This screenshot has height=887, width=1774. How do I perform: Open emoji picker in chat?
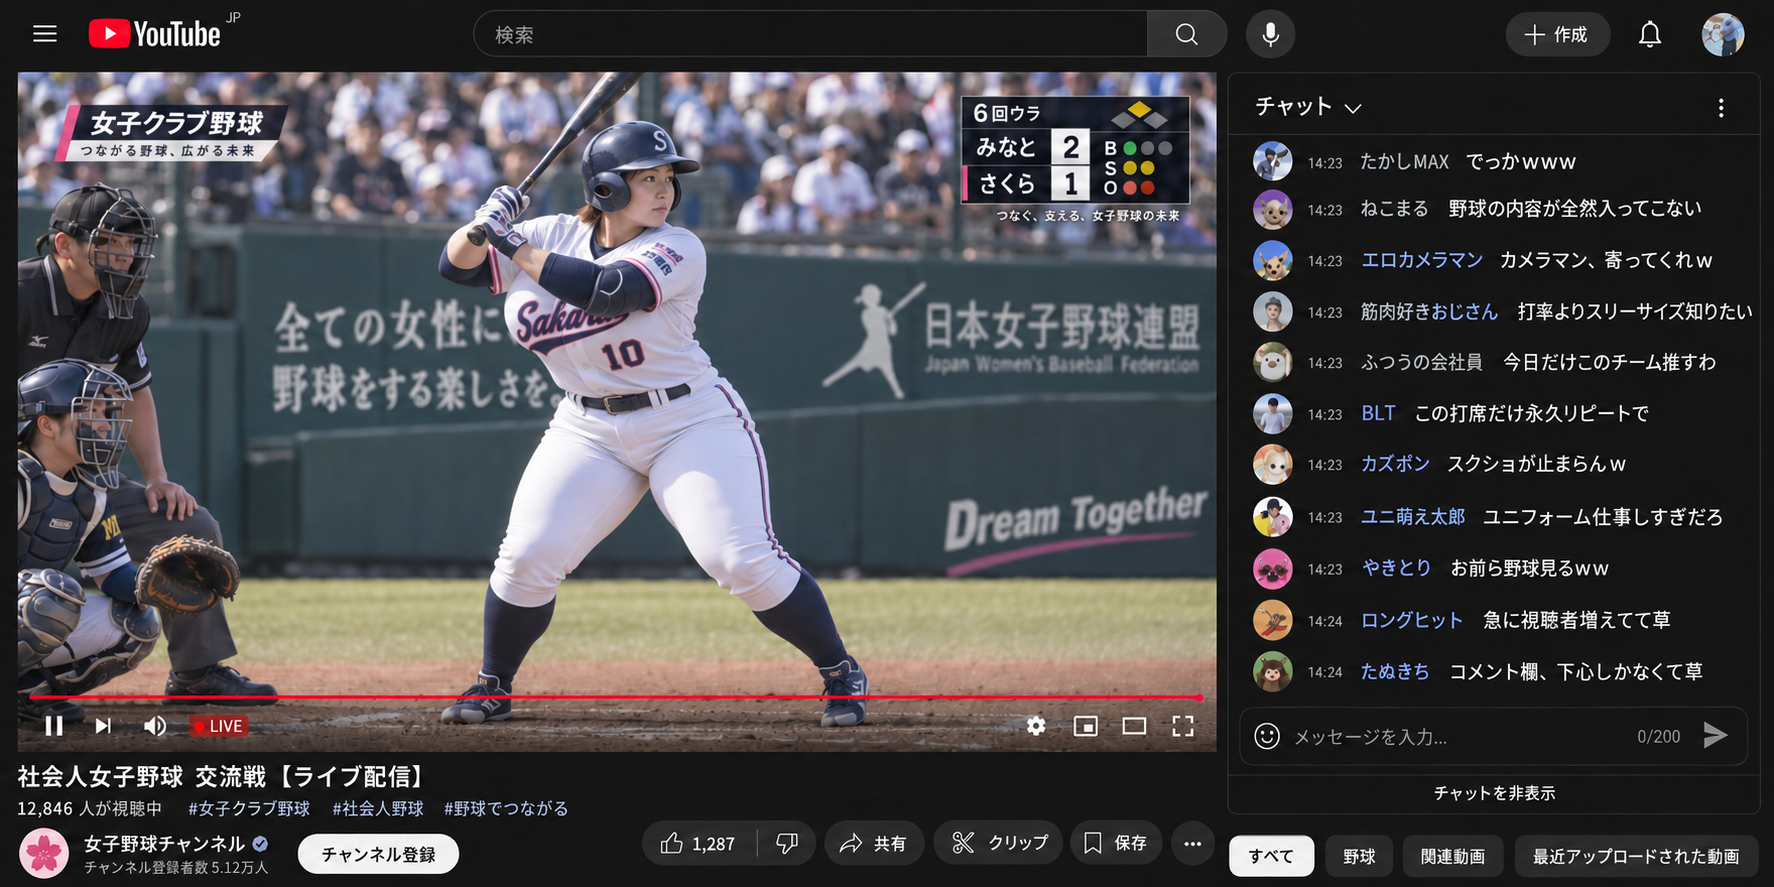tap(1267, 736)
